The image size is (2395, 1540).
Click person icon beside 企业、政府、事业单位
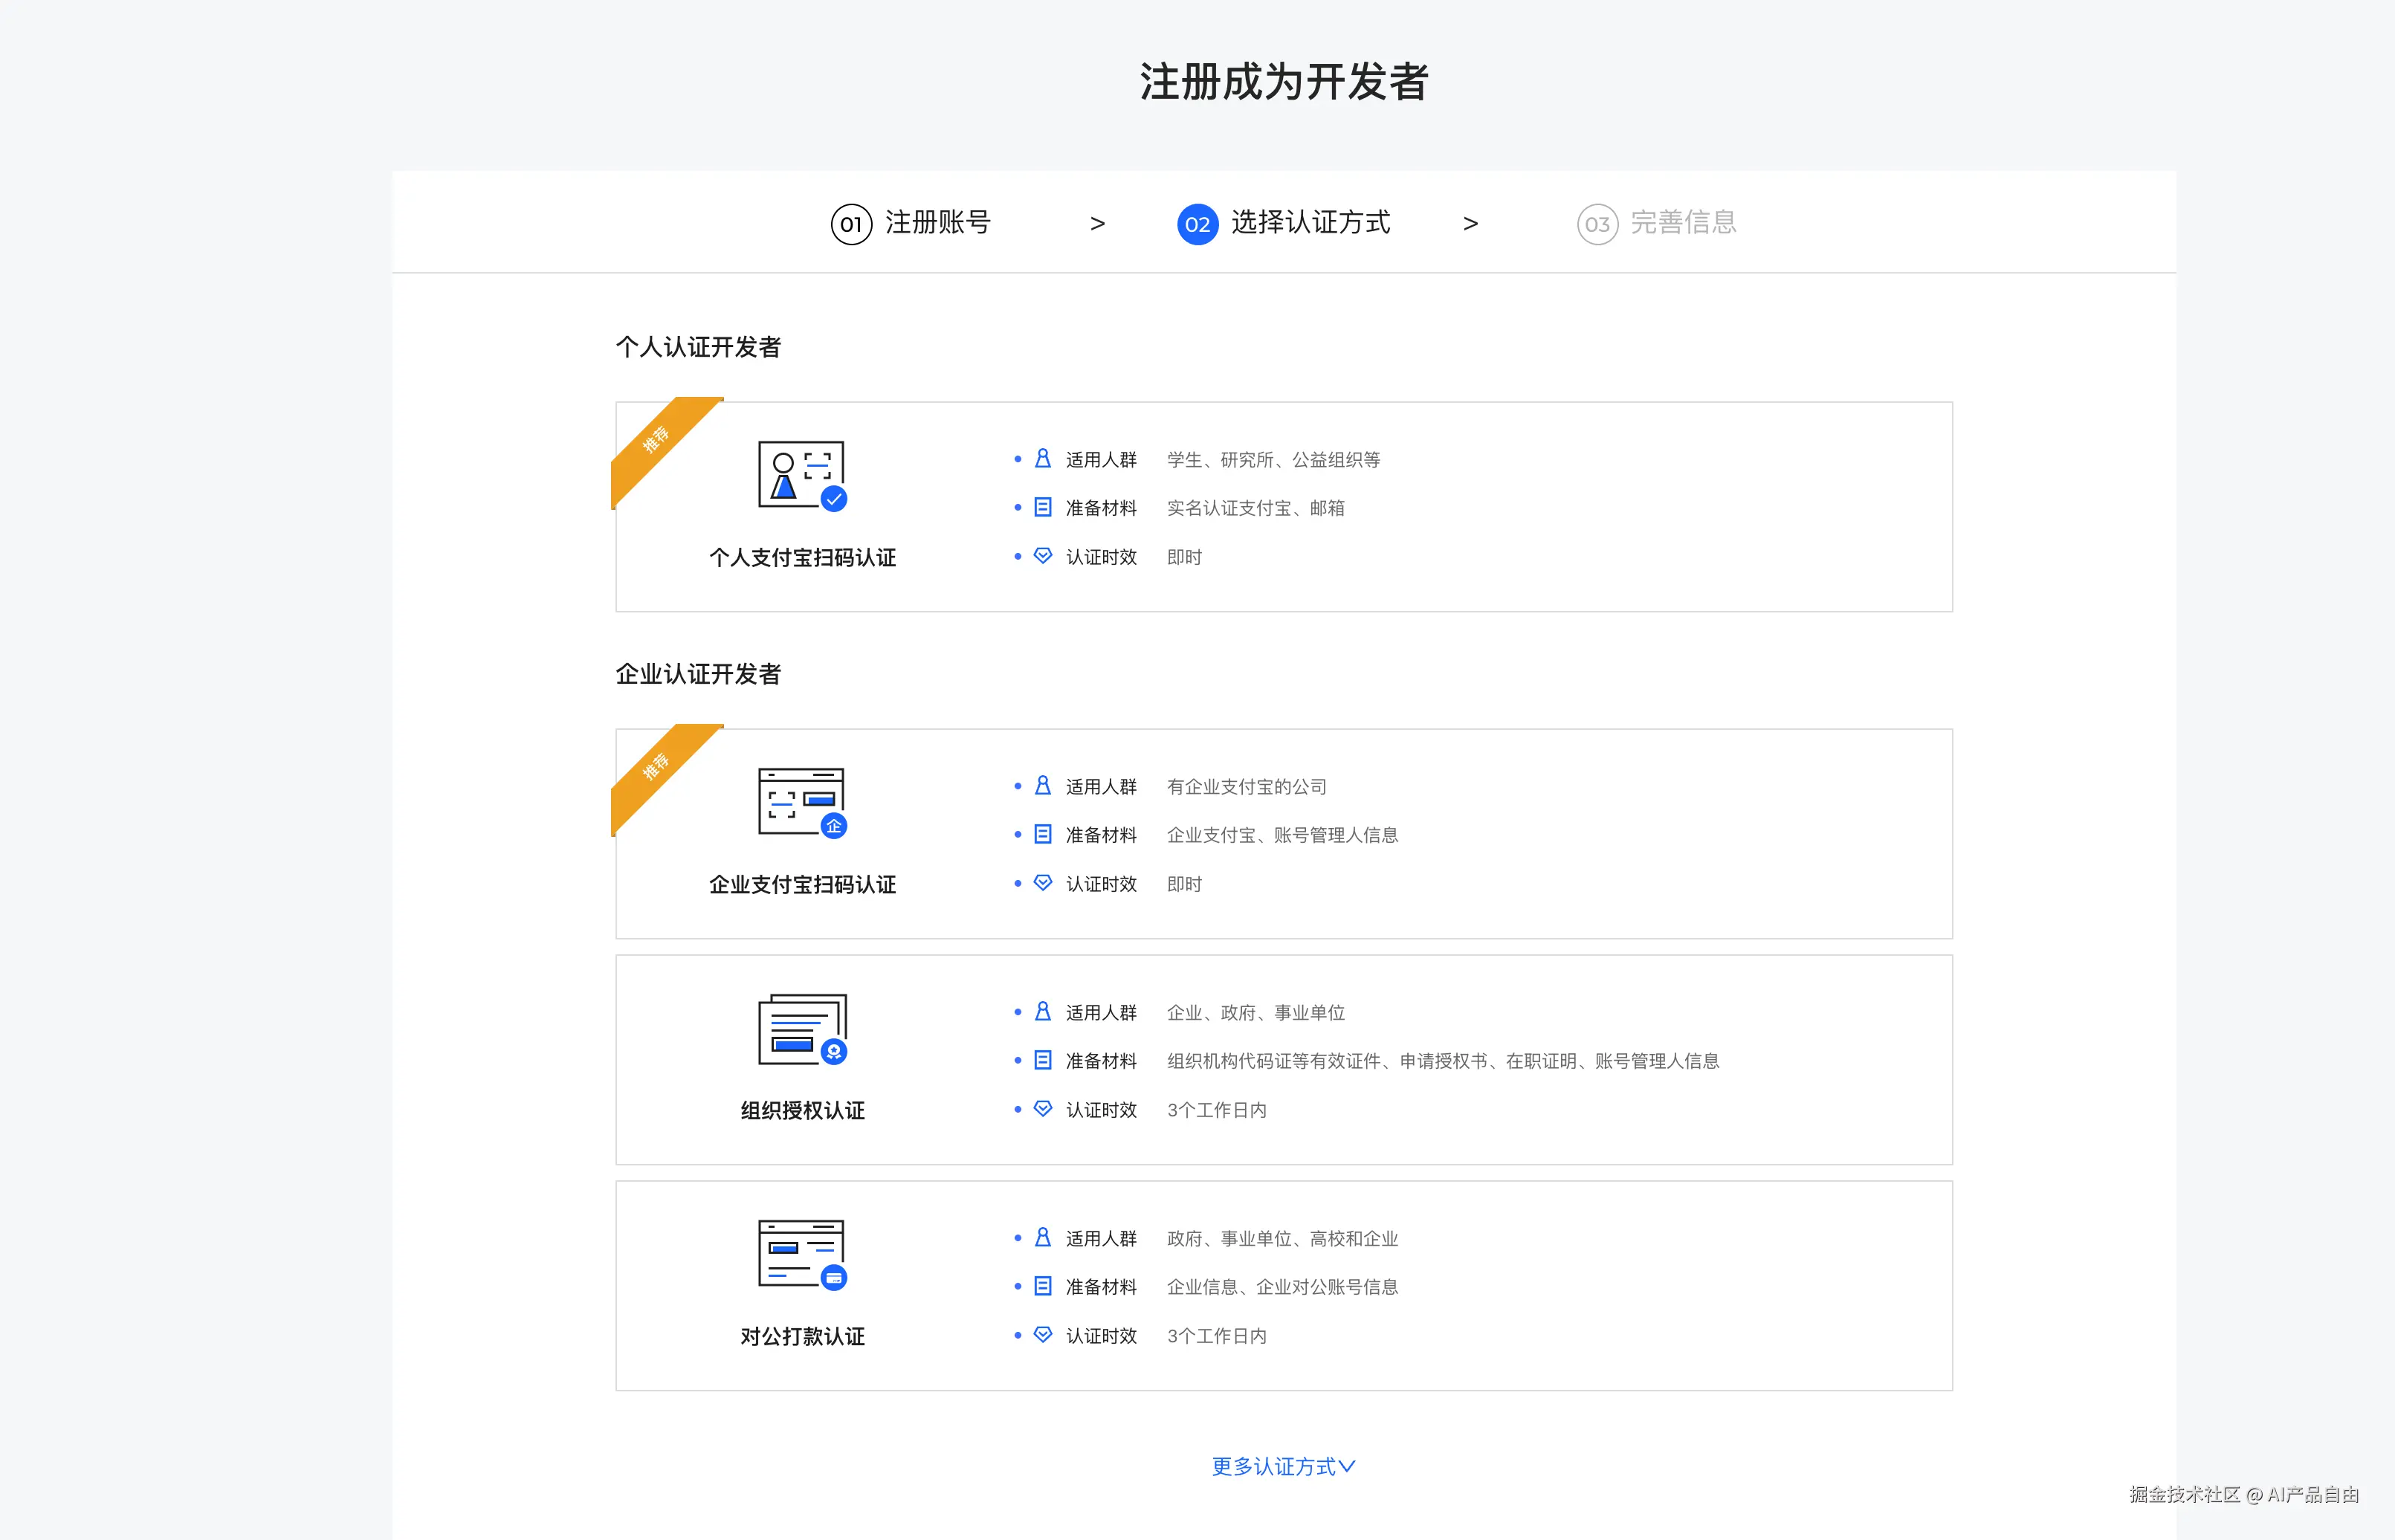[1042, 1012]
